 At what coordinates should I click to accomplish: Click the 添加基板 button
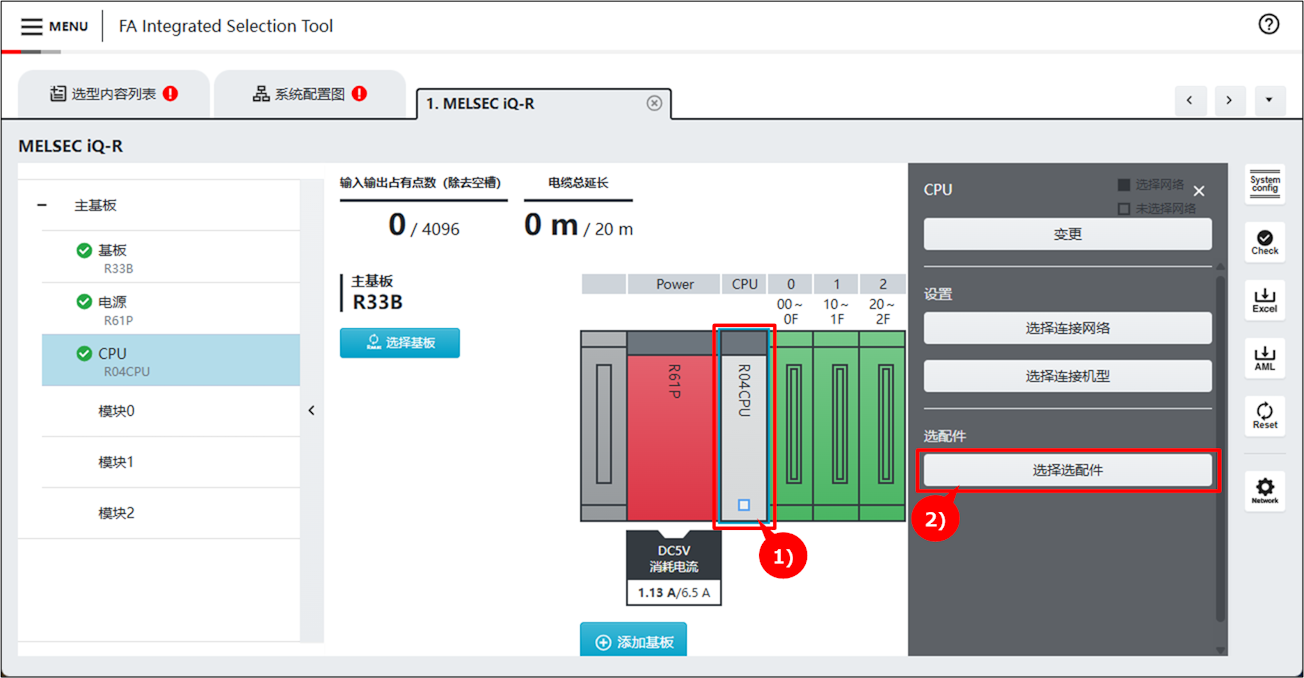coord(633,642)
